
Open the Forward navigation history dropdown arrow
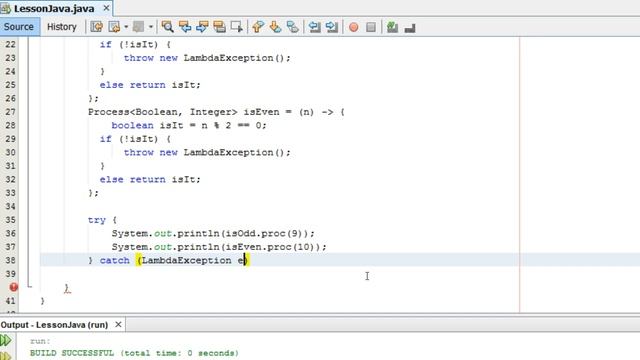coord(150,27)
